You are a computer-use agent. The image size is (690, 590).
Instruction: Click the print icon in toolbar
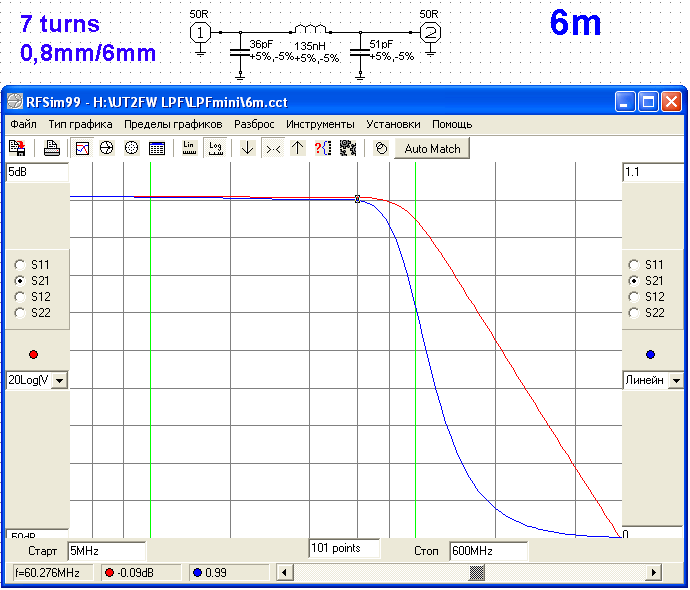[x=51, y=148]
